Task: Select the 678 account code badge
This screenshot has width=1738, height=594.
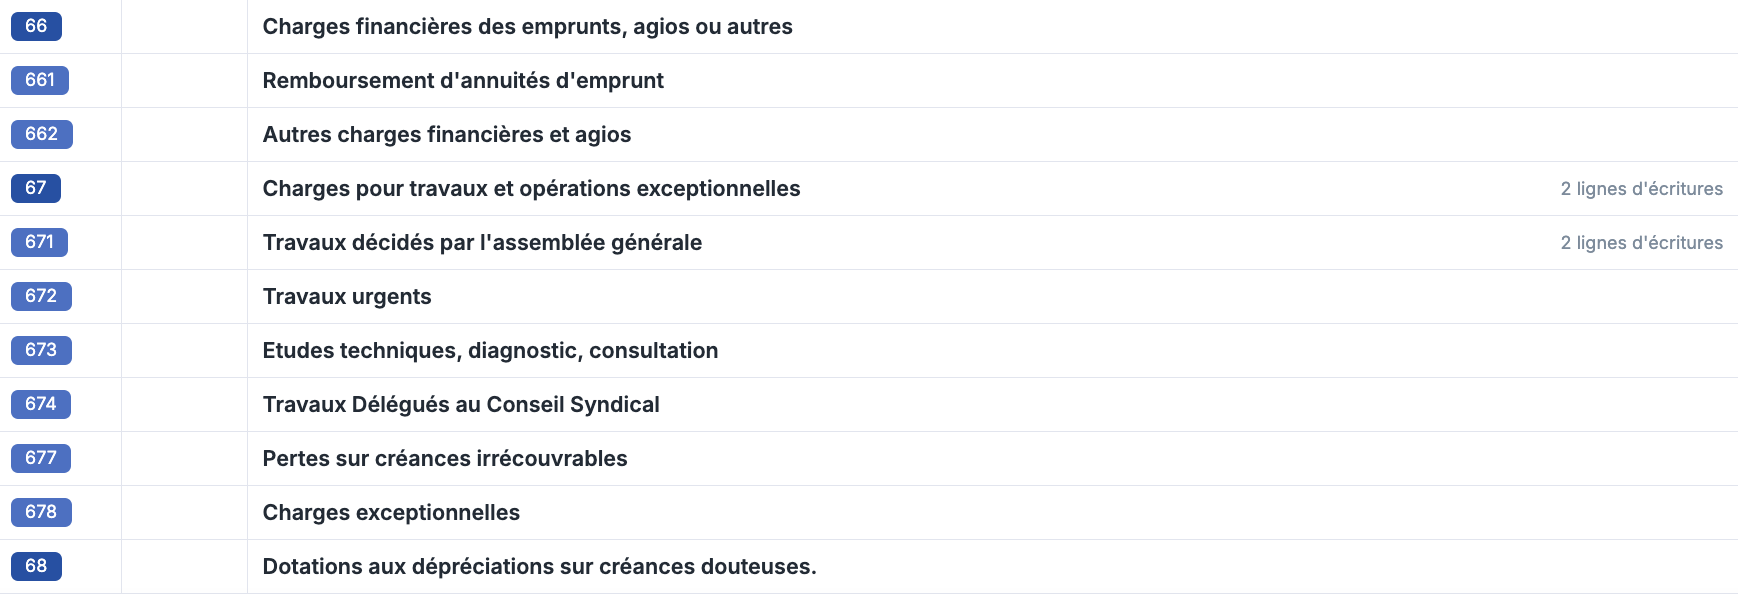Action: pyautogui.click(x=41, y=513)
